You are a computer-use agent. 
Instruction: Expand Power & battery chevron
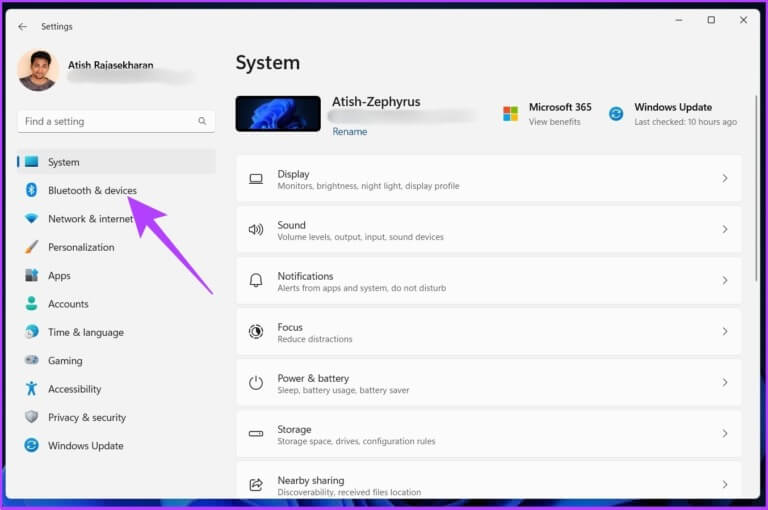[x=724, y=383]
